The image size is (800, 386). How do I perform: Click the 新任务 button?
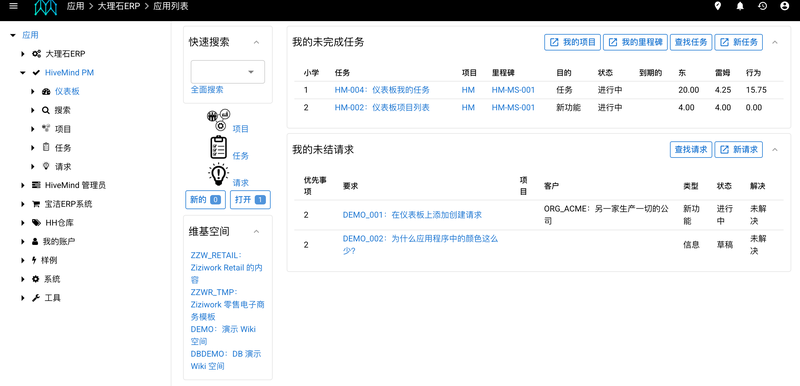point(738,42)
